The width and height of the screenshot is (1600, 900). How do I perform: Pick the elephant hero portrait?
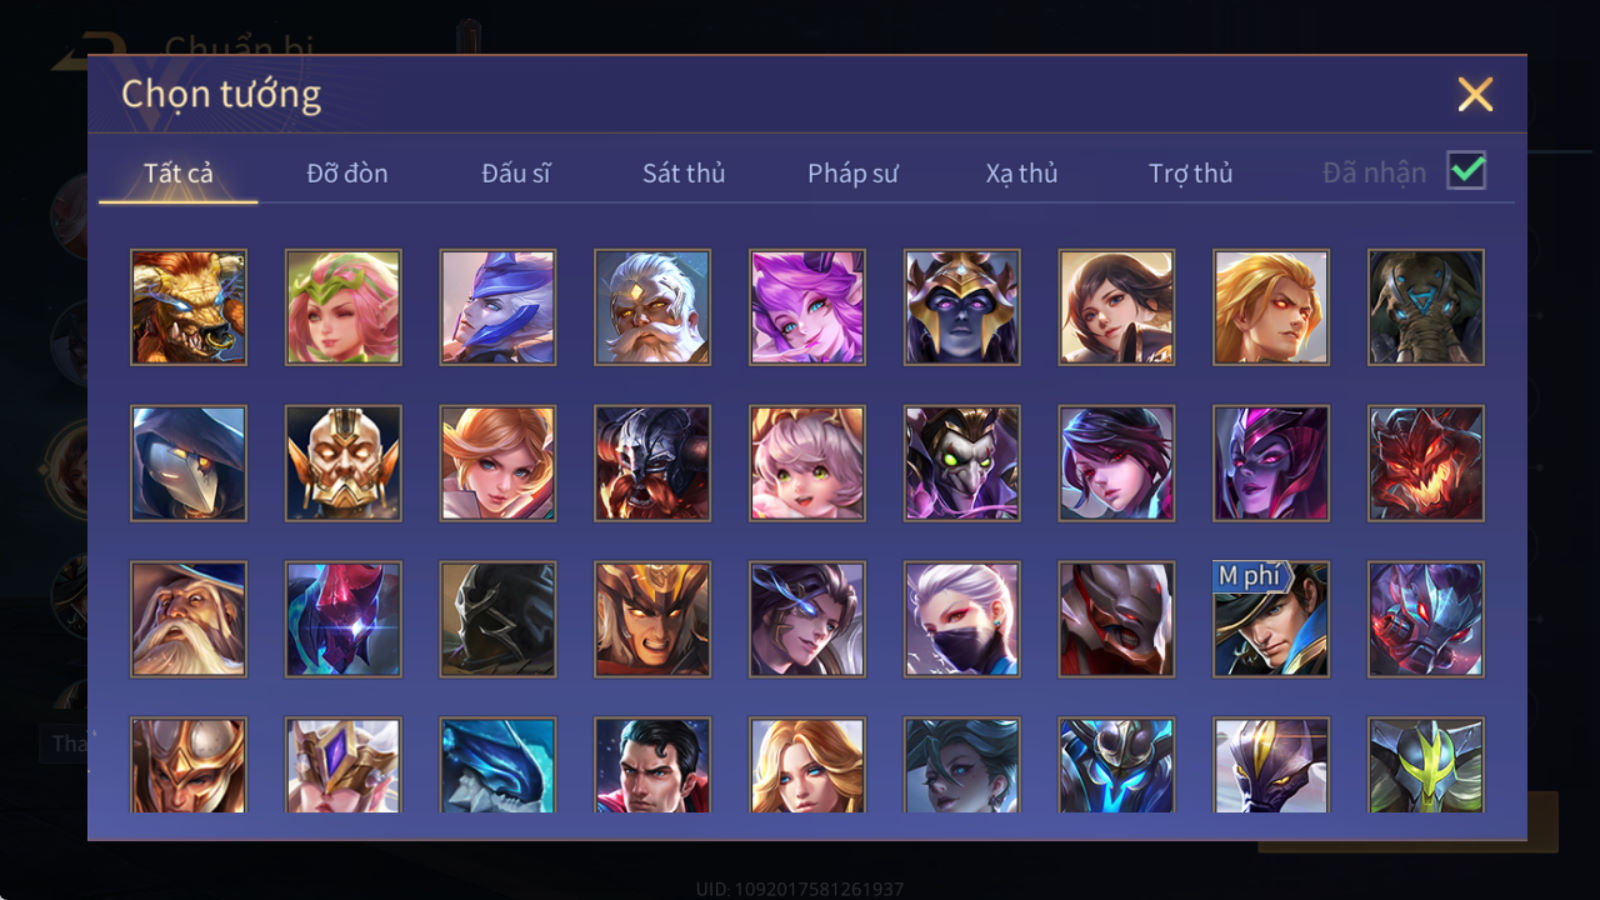(1426, 307)
